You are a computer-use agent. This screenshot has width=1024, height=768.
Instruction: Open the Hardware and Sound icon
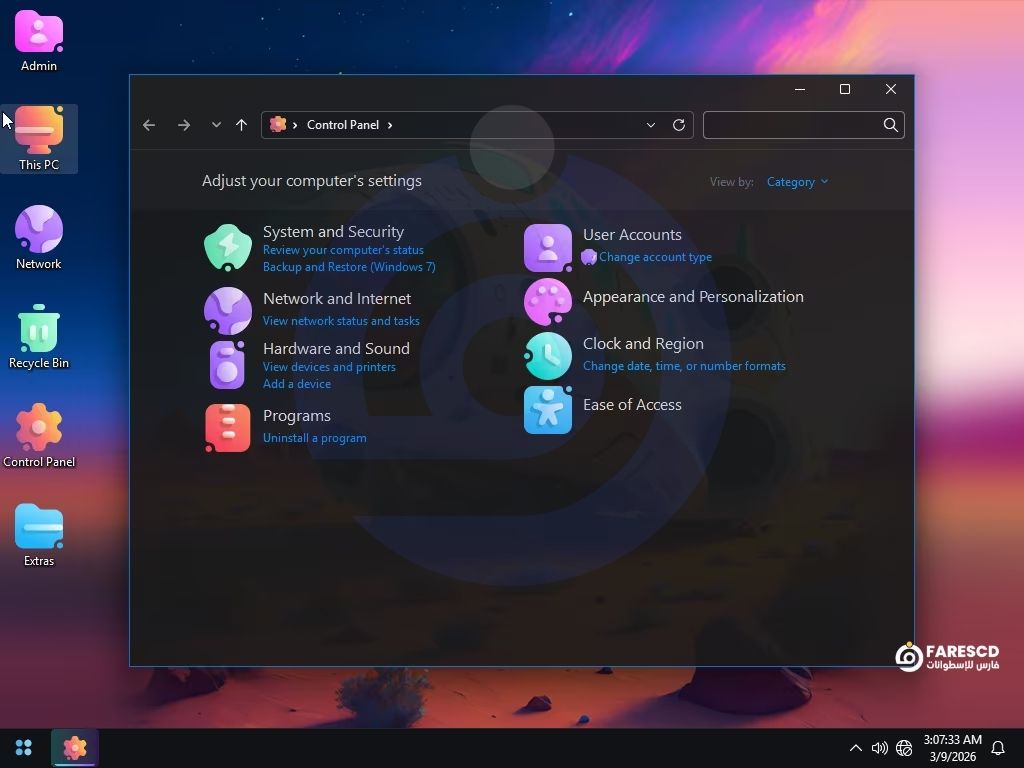pos(228,365)
